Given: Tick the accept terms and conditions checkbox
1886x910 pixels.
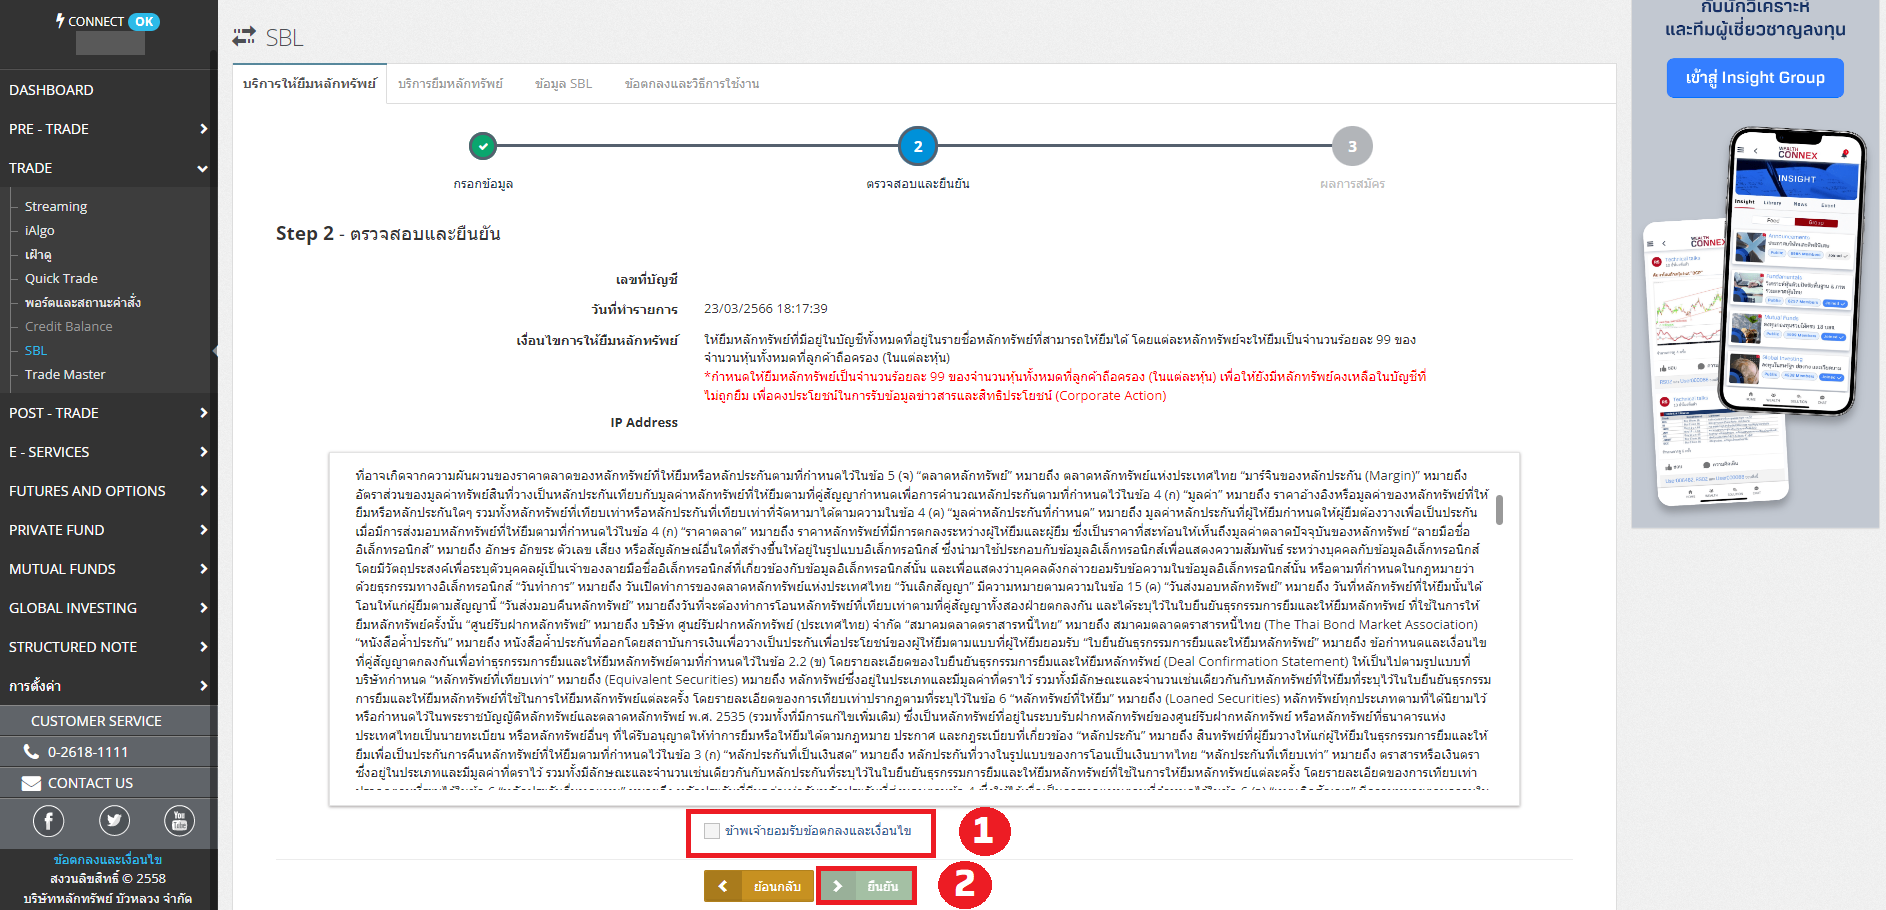Looking at the screenshot, I should click(712, 831).
